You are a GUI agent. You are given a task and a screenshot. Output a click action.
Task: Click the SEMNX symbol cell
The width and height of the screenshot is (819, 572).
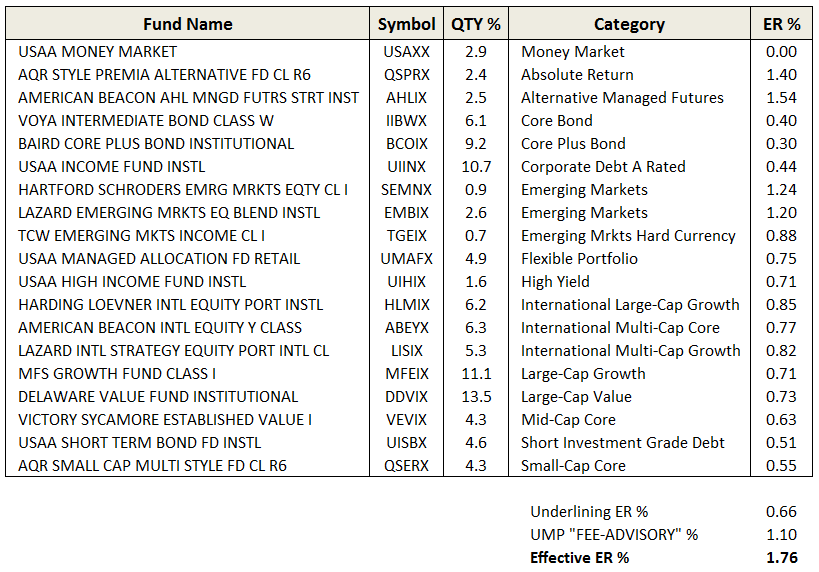pos(406,190)
